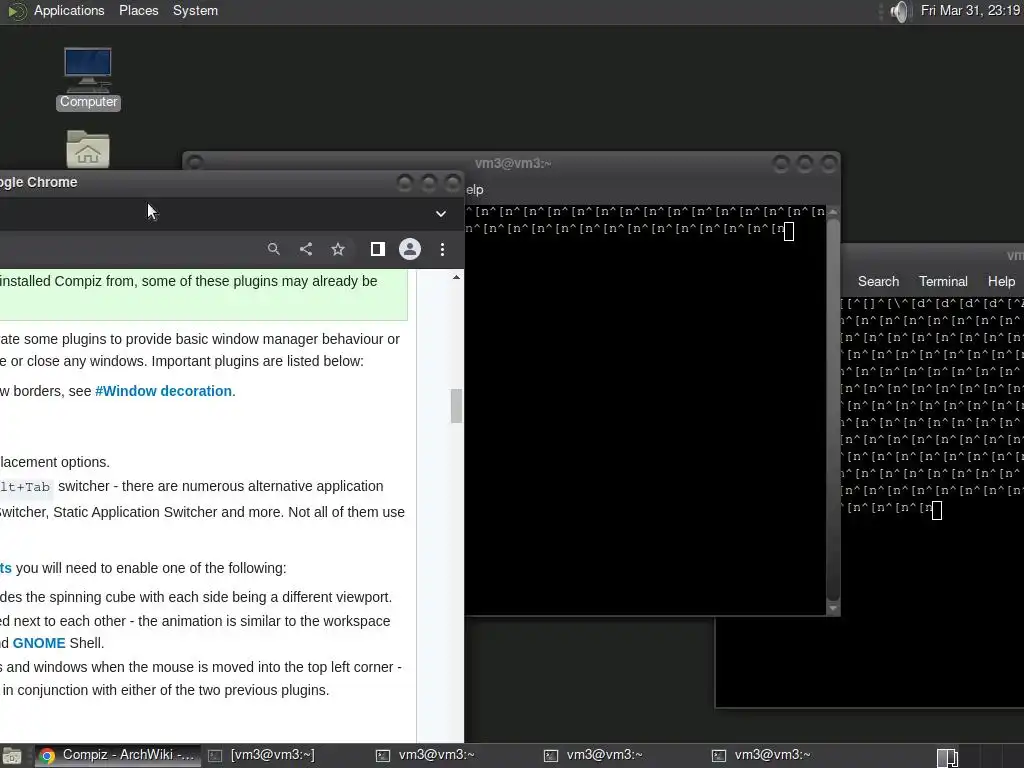Expand the Chrome tab search chevron

click(x=441, y=214)
